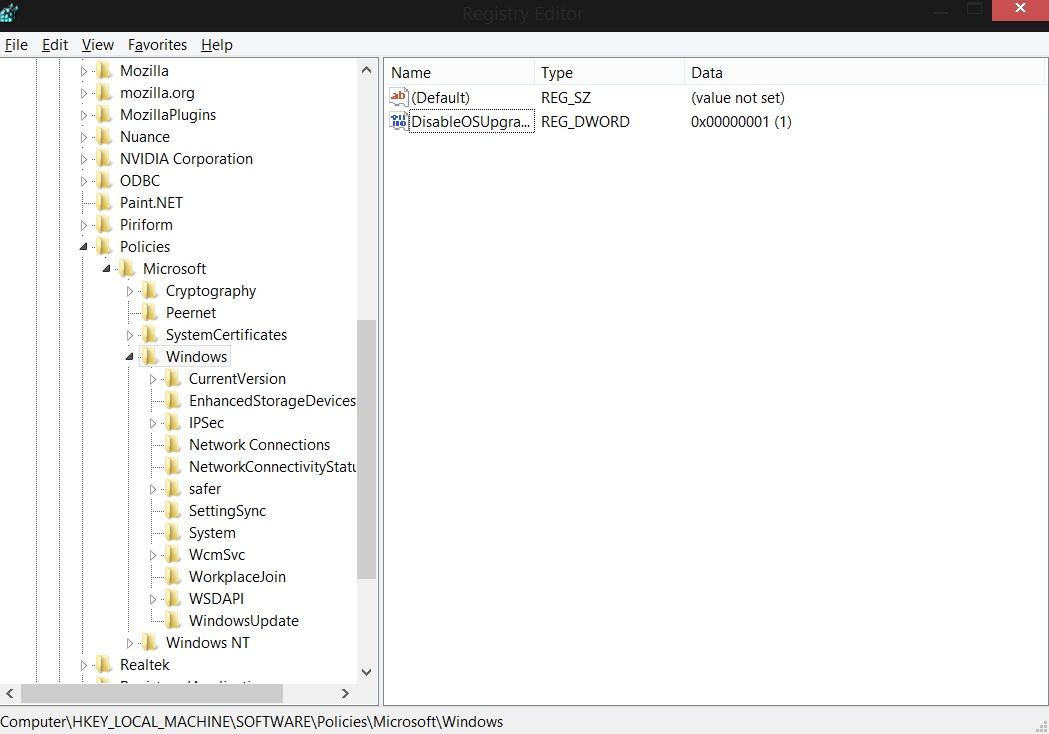Expand the CurrentVersion key
This screenshot has height=734, width=1049.
(x=153, y=379)
